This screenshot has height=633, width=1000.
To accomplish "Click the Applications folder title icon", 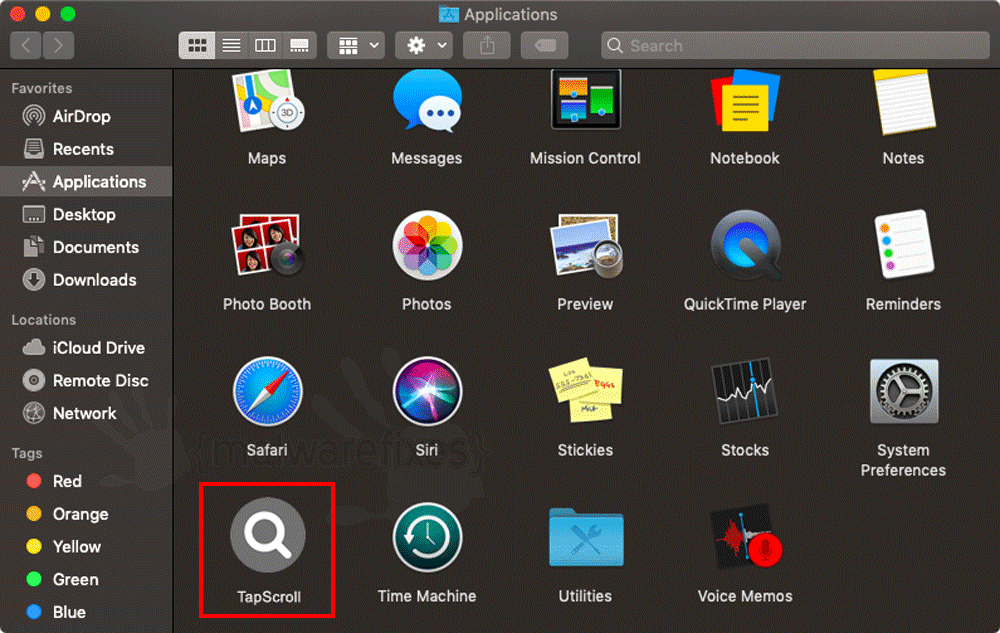I will pos(449,14).
